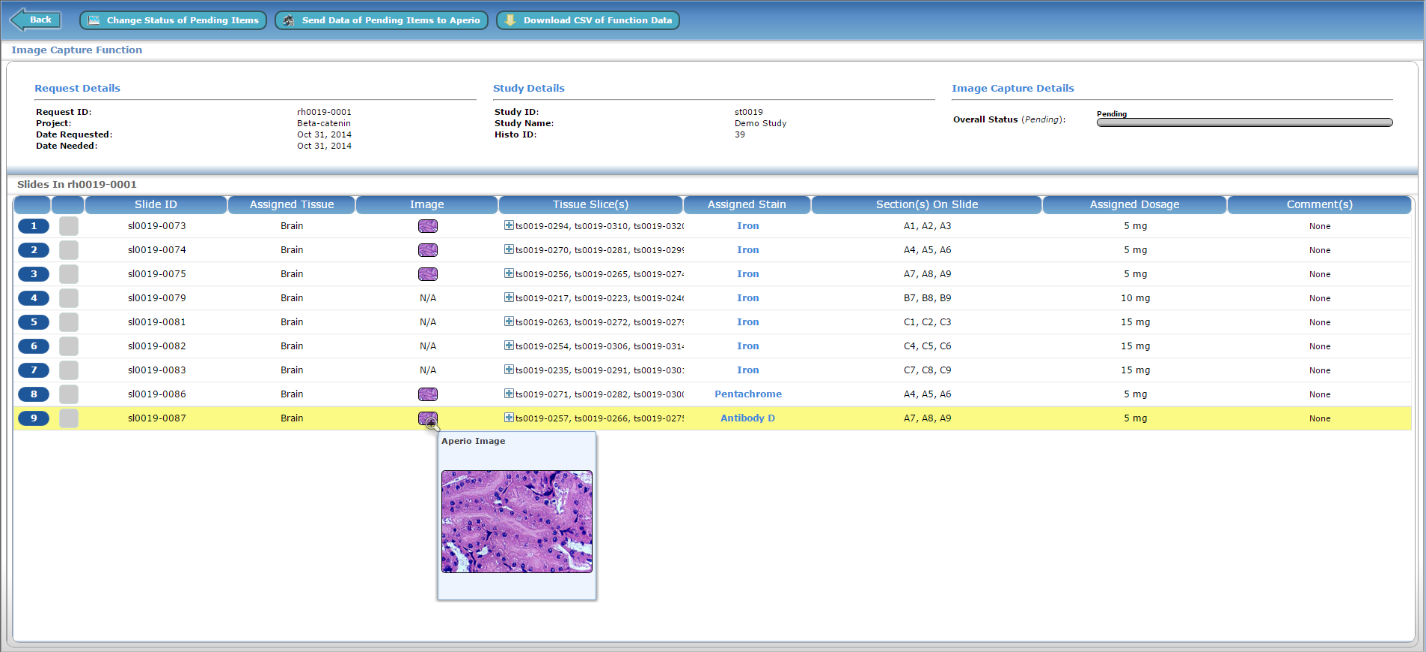This screenshot has height=652, width=1426.
Task: Click the 'Aperio Image' popup title
Action: pyautogui.click(x=473, y=441)
